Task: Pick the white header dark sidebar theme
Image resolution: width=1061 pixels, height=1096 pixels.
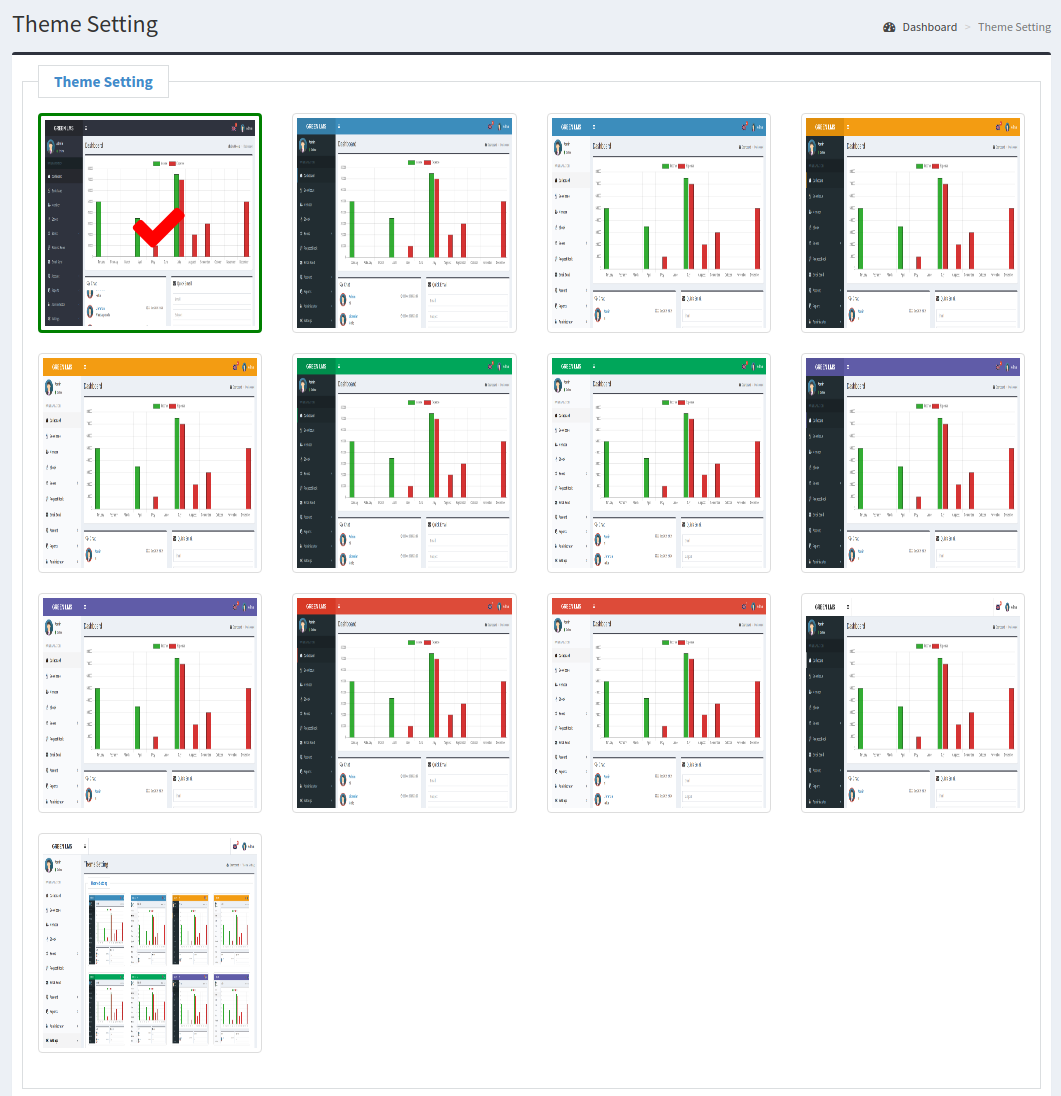Action: tap(913, 703)
